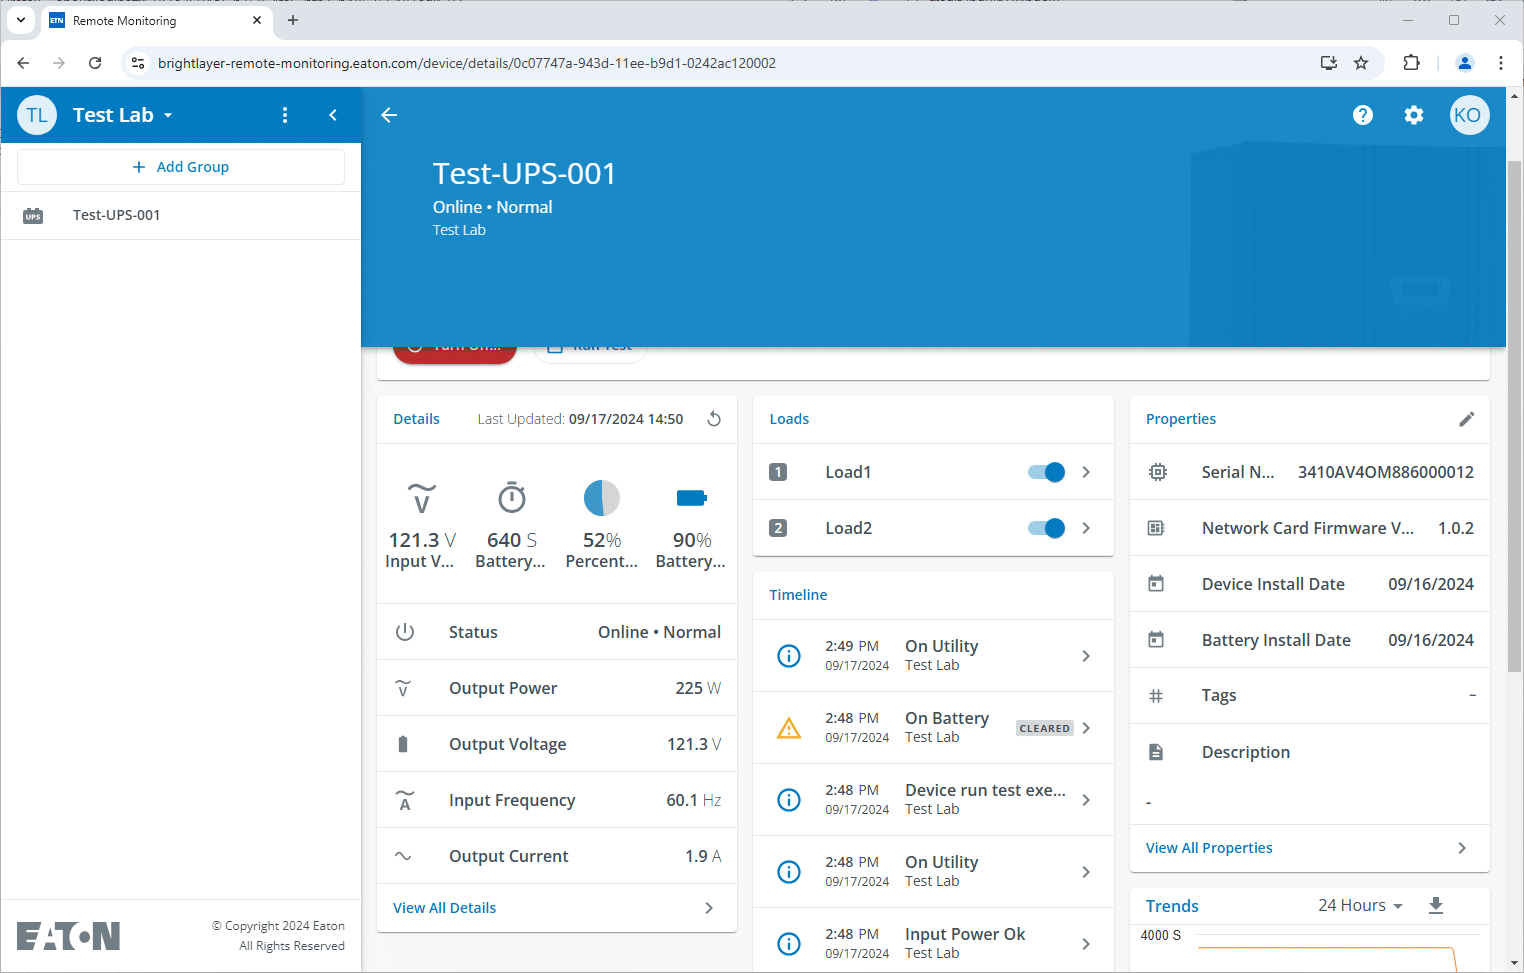The width and height of the screenshot is (1524, 973).
Task: Click the browser address bar URL
Action: click(467, 63)
